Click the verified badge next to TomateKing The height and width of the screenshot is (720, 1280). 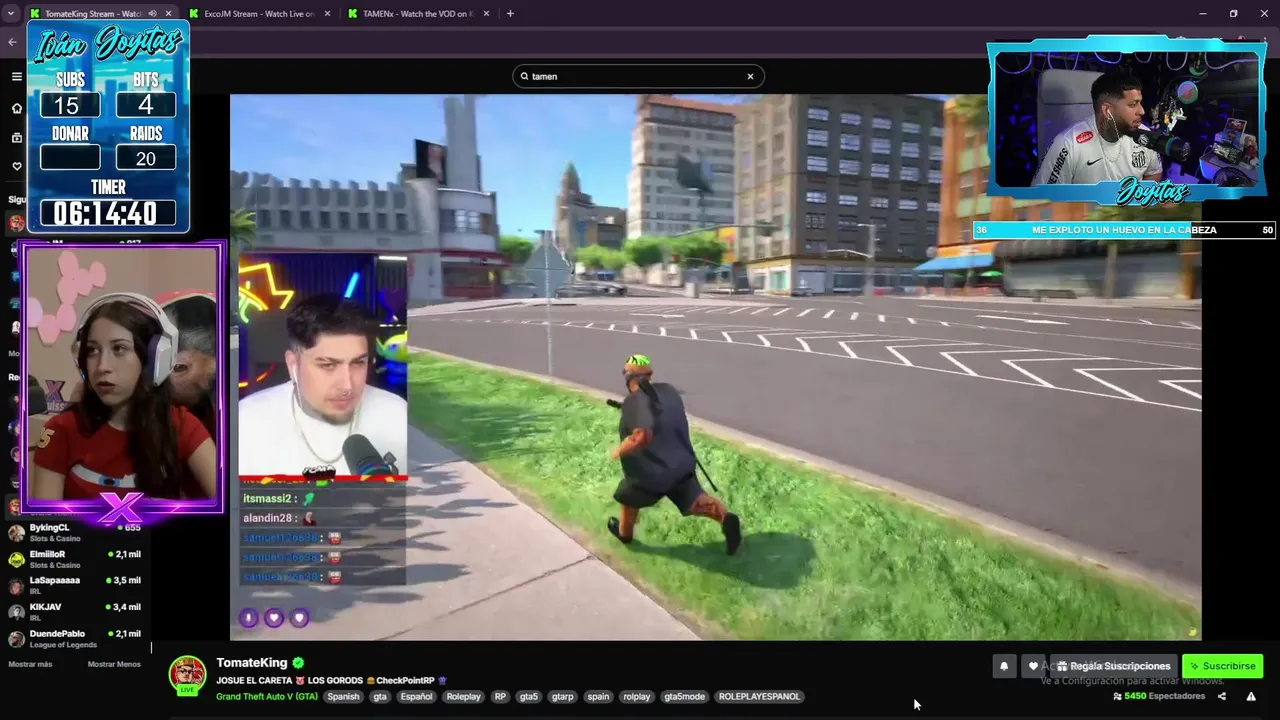pyautogui.click(x=298, y=662)
